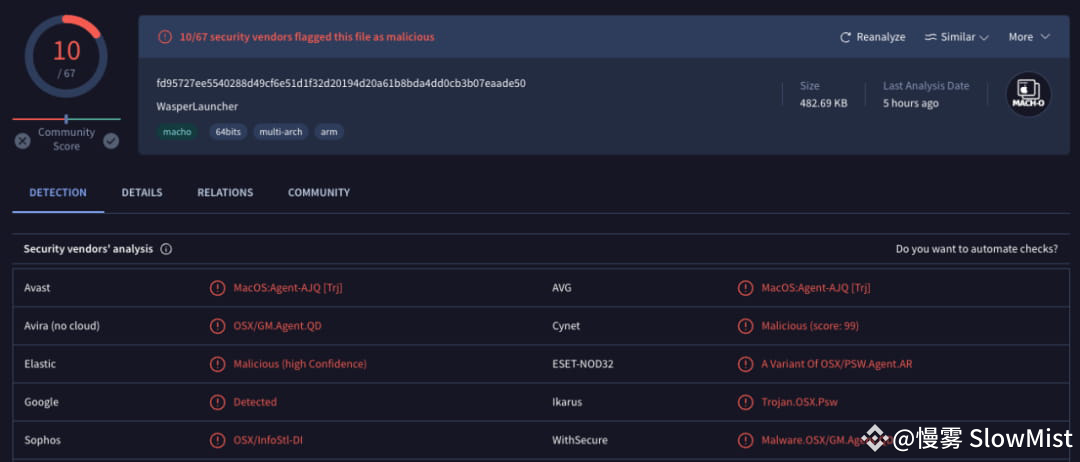Click the Mach-O file type icon
Screen dimensions: 1080x462
(x=1028, y=94)
